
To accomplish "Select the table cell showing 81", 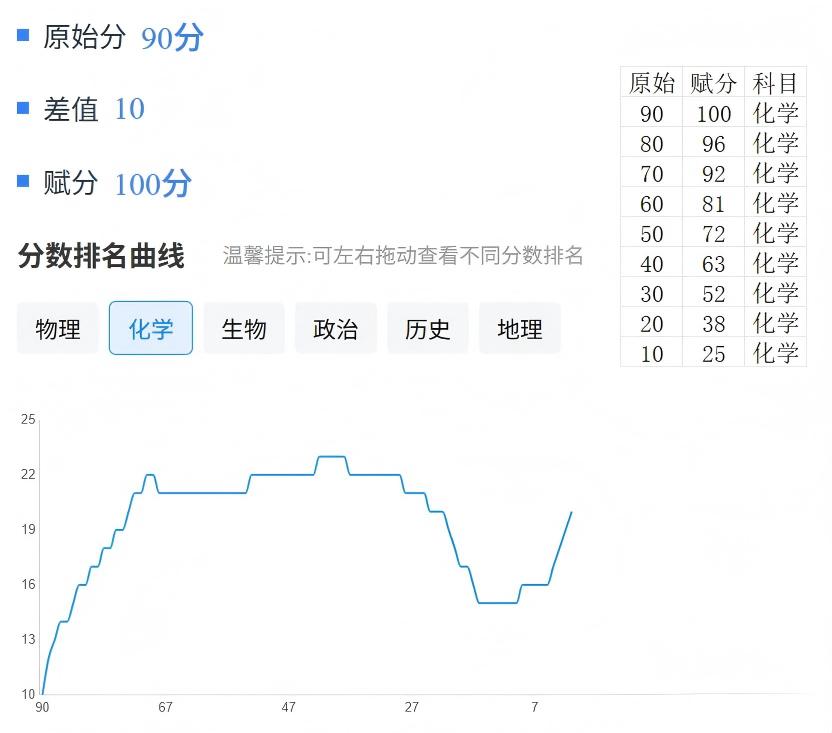I will 713,204.
